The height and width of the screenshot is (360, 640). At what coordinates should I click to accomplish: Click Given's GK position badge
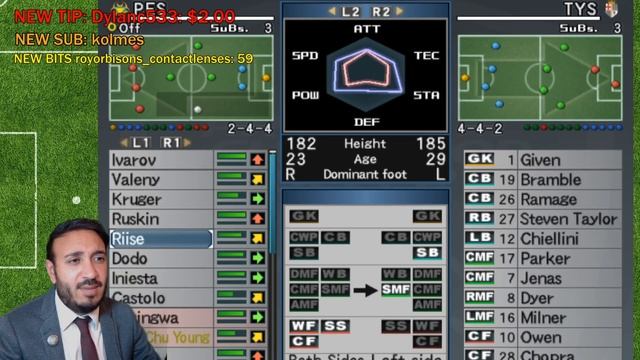tap(480, 159)
